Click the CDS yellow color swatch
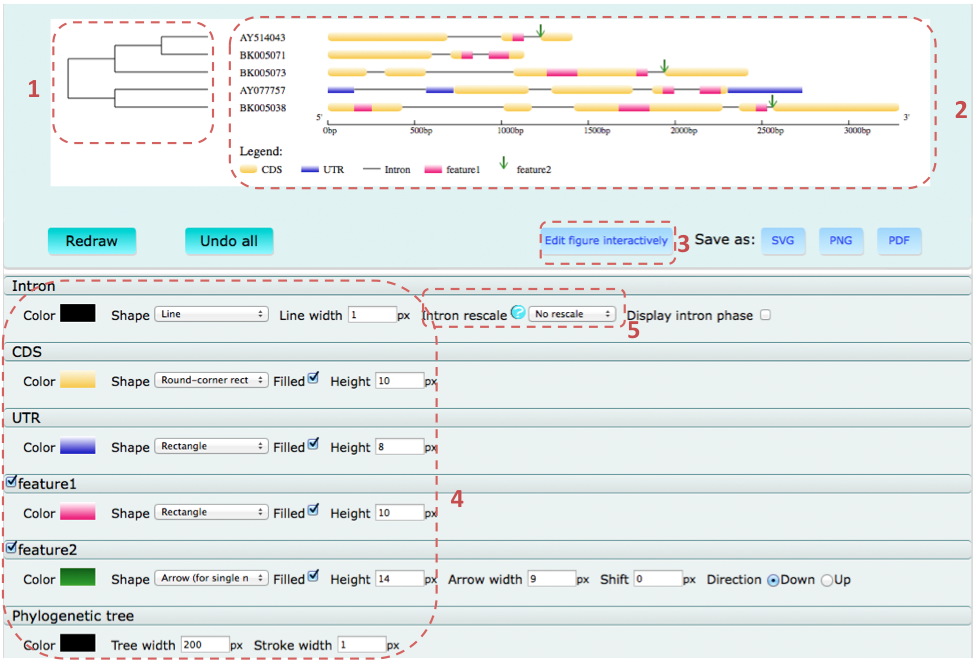Viewport: 974px width, 661px height. pyautogui.click(x=78, y=380)
